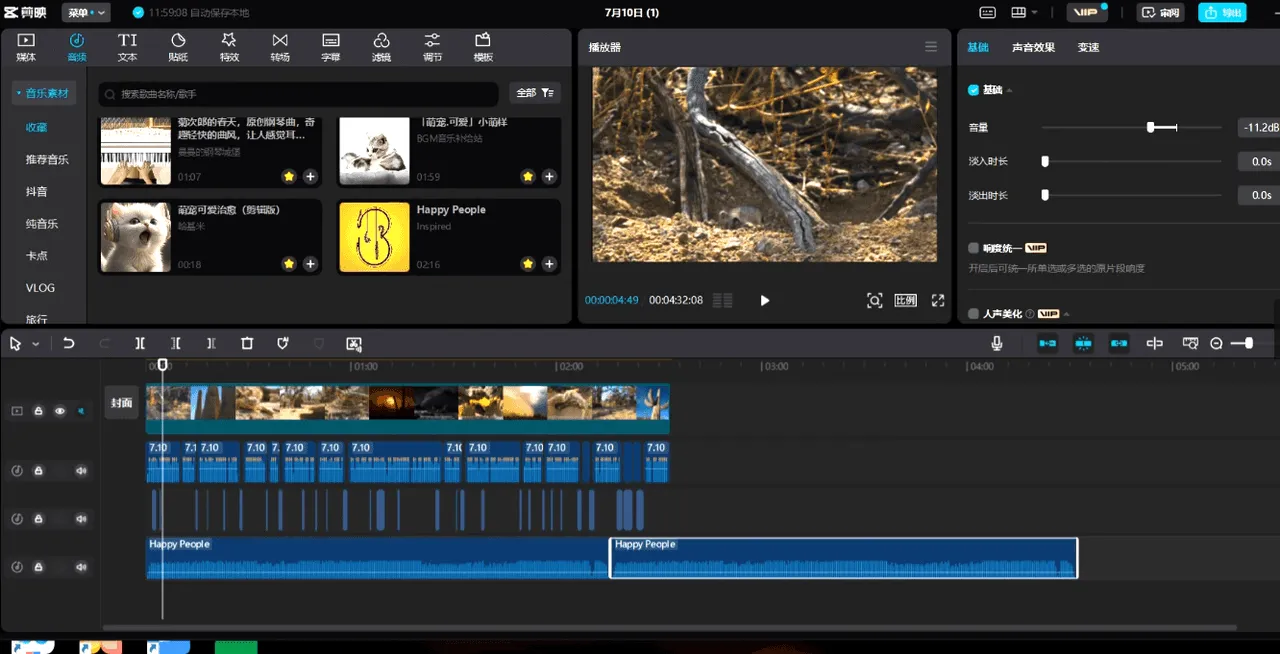Enable the 响度统一 loudness checkbox
The width and height of the screenshot is (1280, 654).
click(973, 248)
